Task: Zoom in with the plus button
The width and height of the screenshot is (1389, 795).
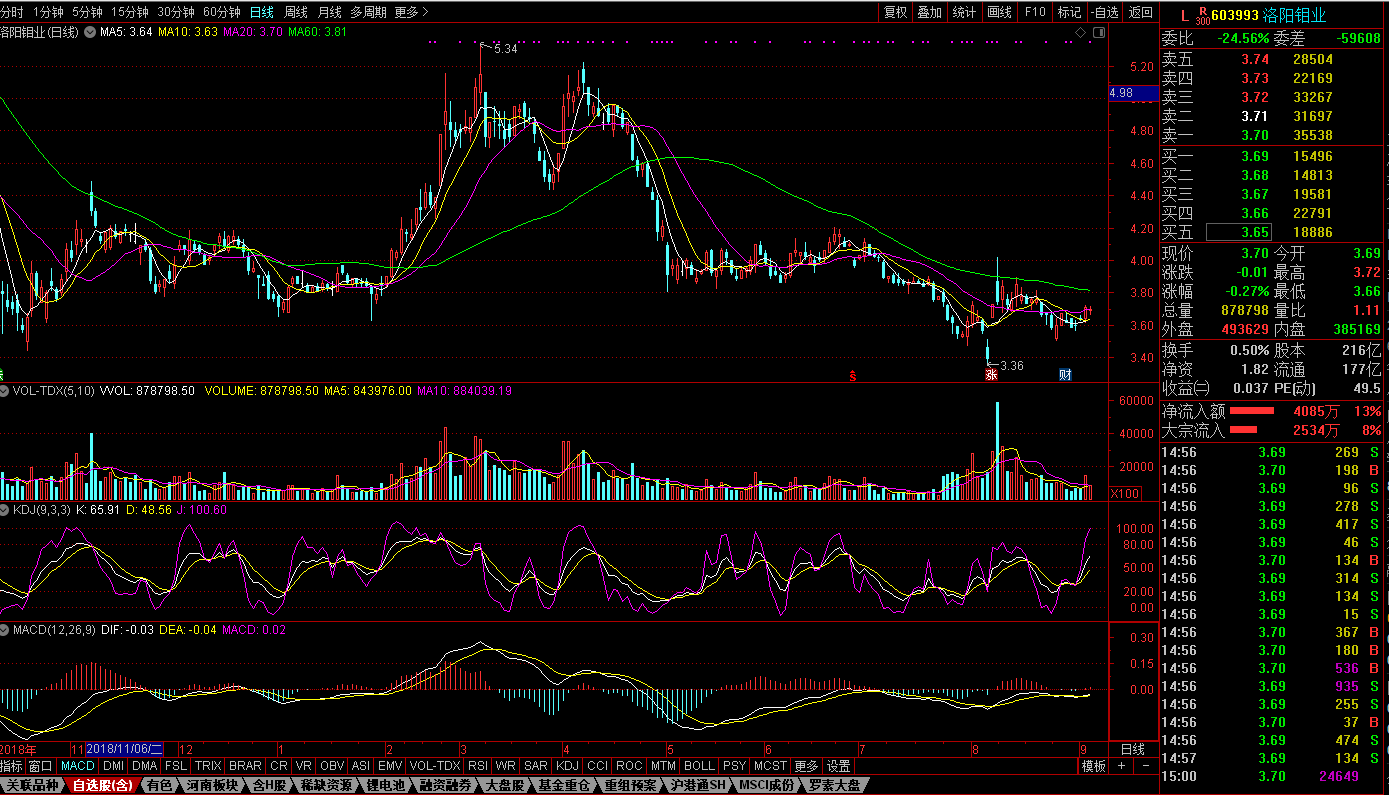Action: coord(1121,766)
